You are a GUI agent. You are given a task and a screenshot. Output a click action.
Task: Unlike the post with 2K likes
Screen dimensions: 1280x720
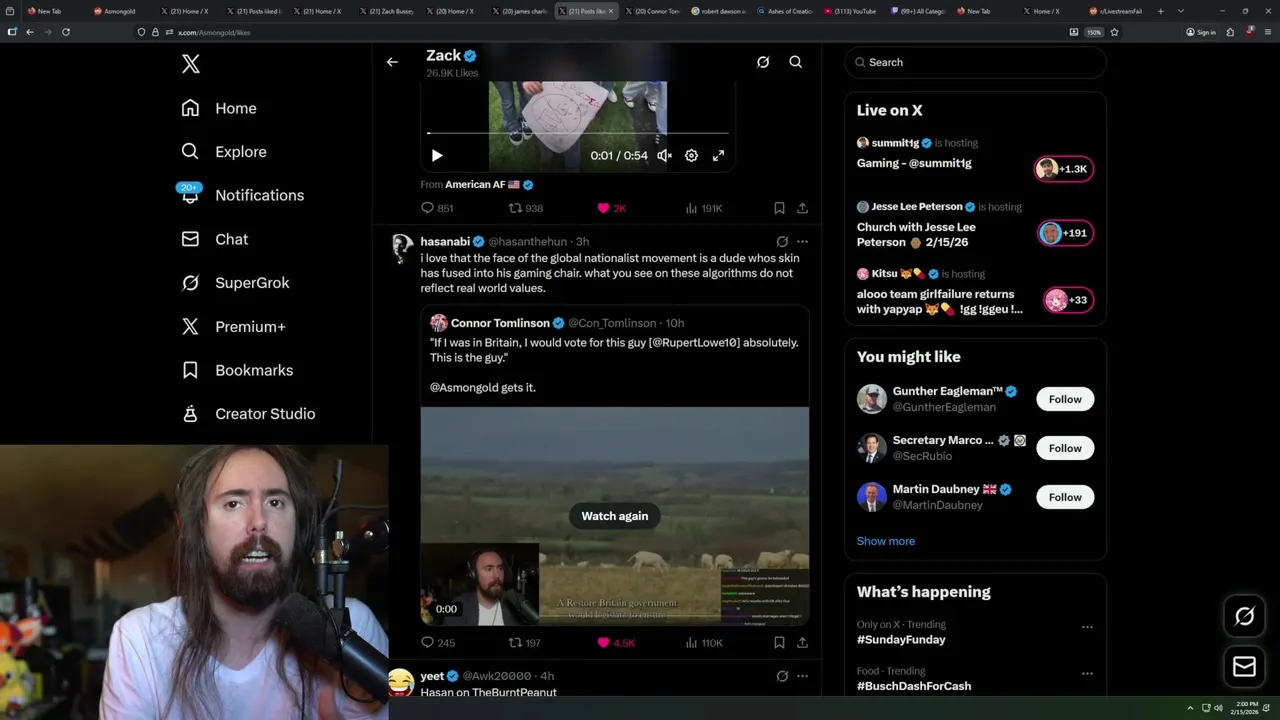tap(611, 208)
